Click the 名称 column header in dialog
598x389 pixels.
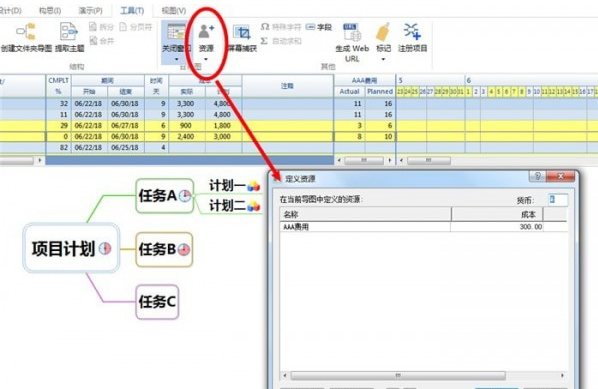(x=365, y=214)
